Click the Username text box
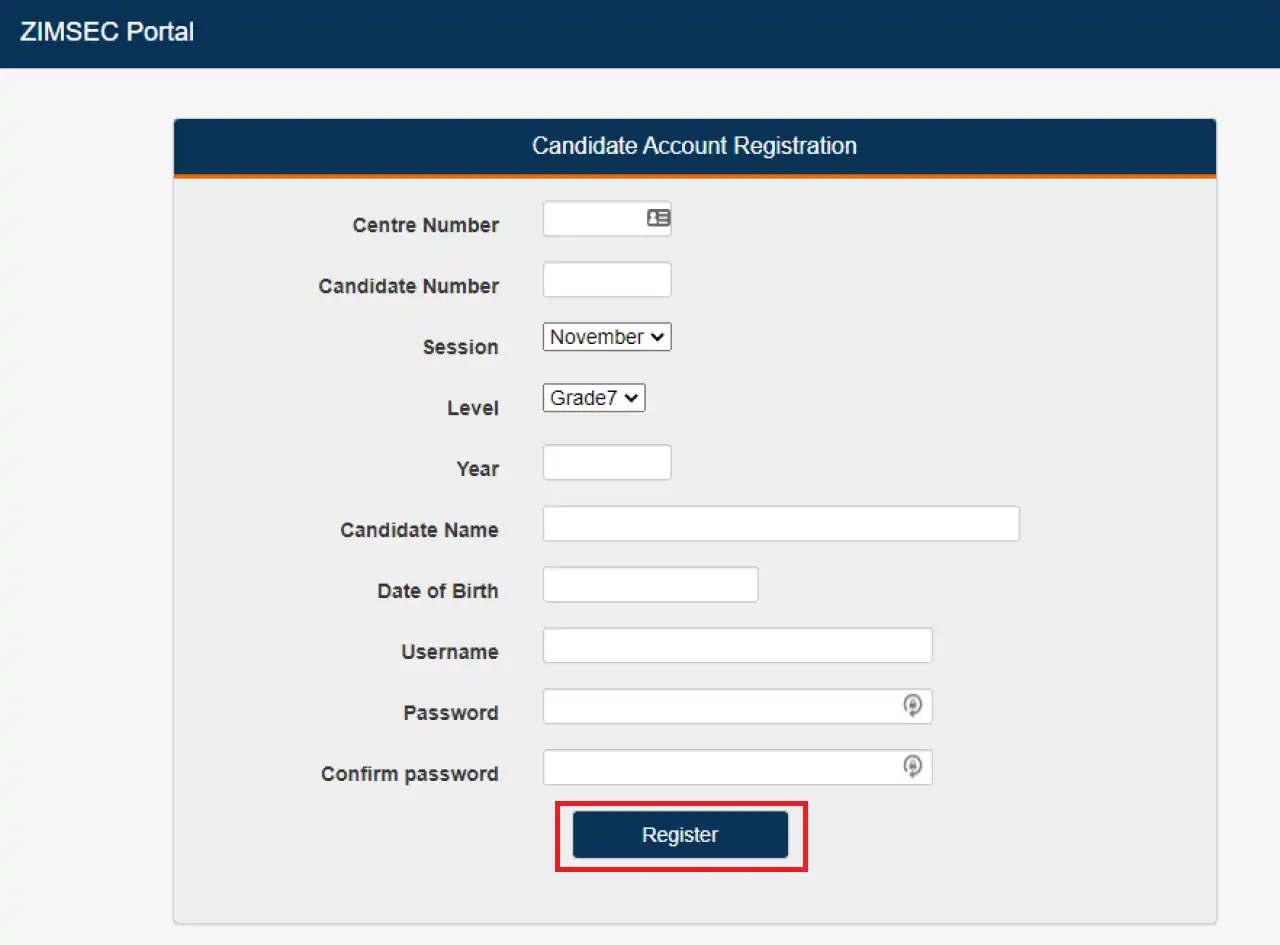This screenshot has width=1280, height=945. coord(737,646)
